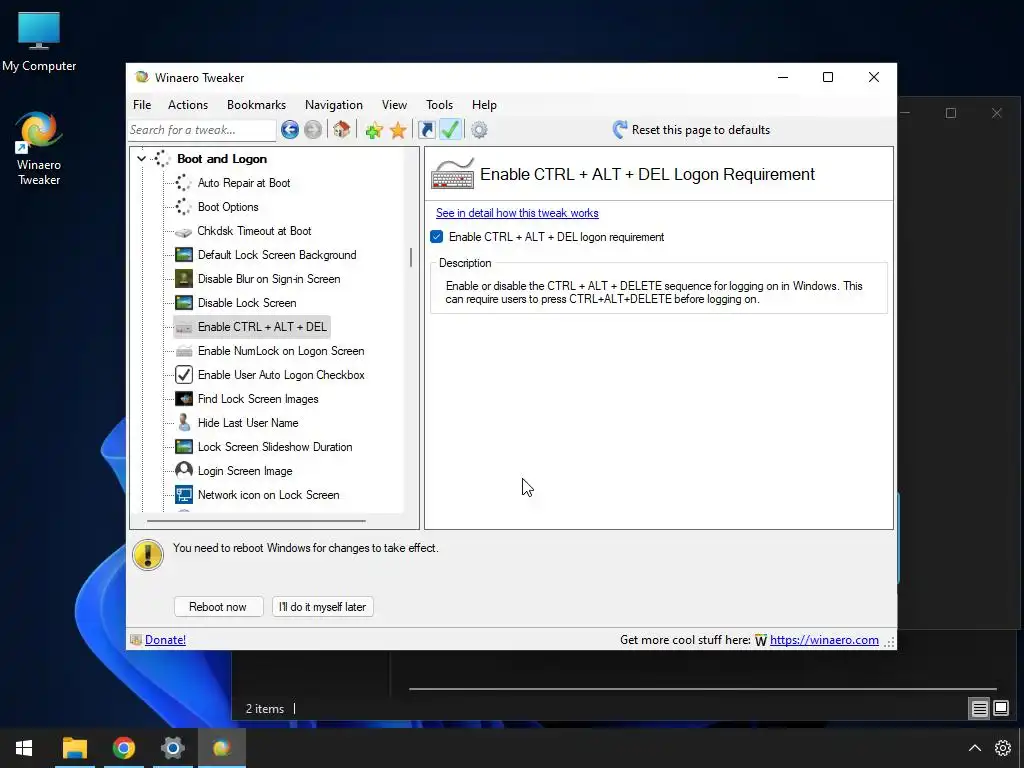Open Enable User Auto Logon Checkbox tweak
The image size is (1024, 768).
pos(281,375)
